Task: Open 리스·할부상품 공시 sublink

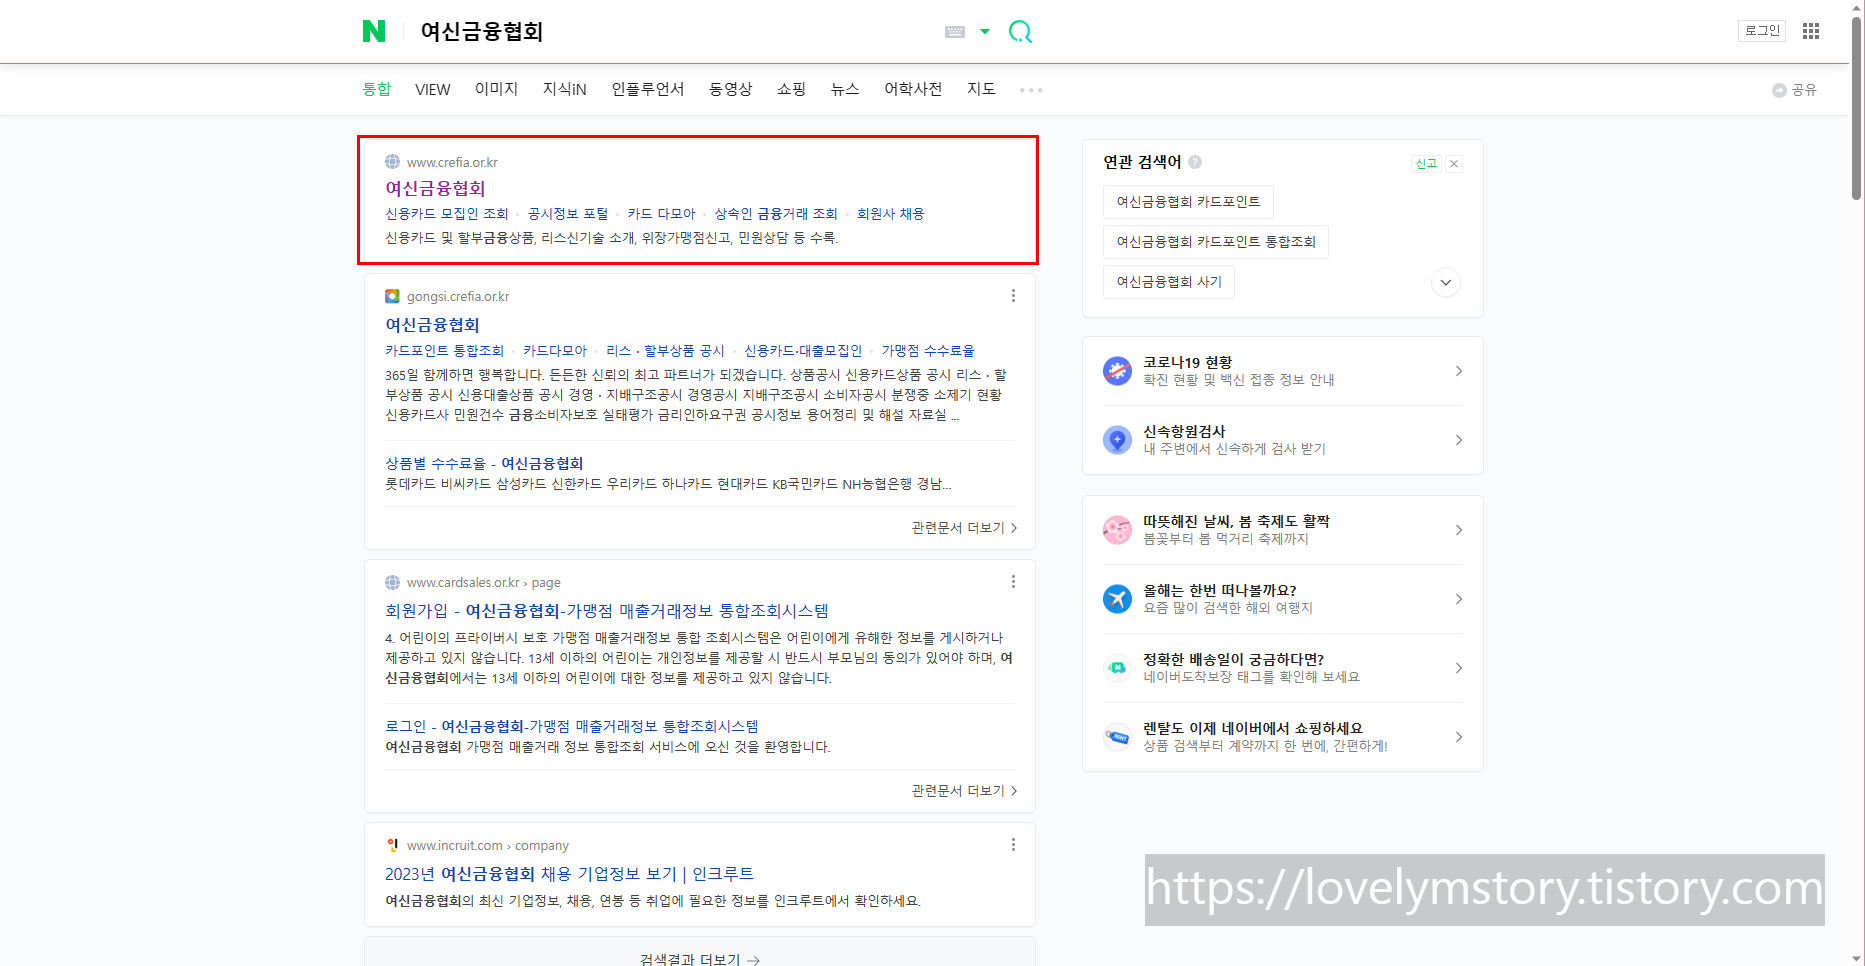Action: click(x=665, y=351)
